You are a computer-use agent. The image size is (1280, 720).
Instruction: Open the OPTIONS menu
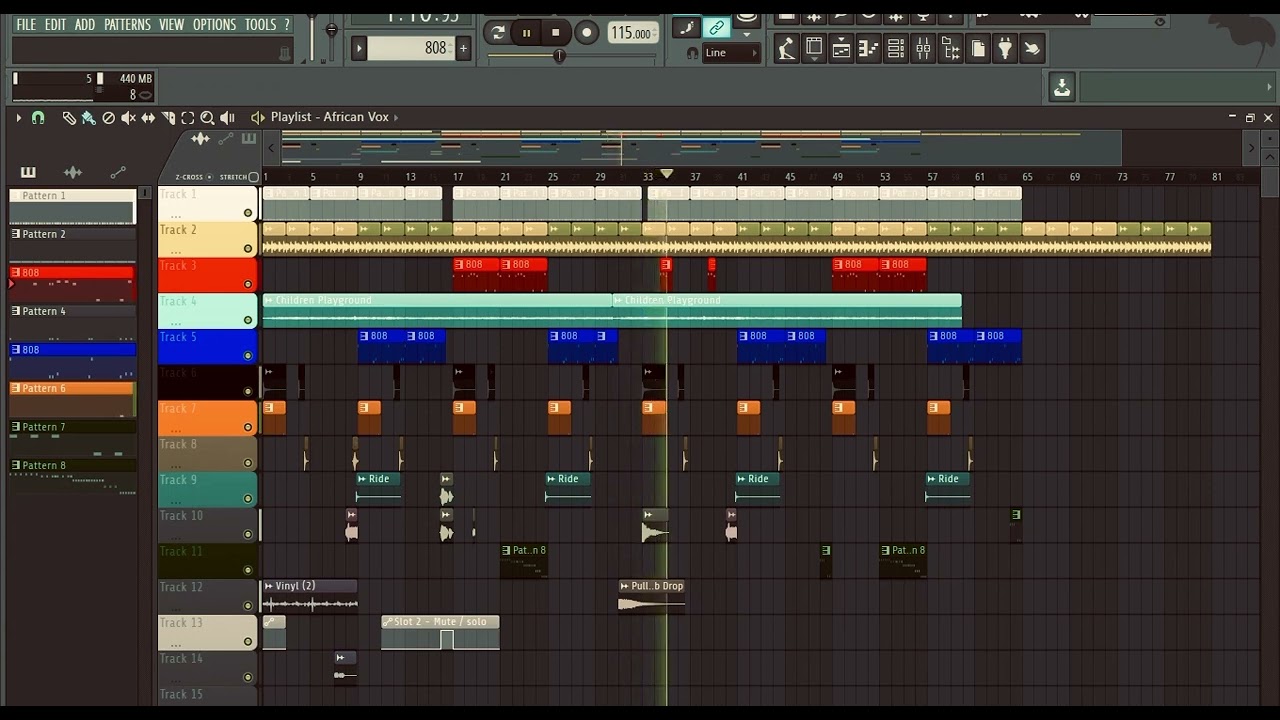pos(215,25)
